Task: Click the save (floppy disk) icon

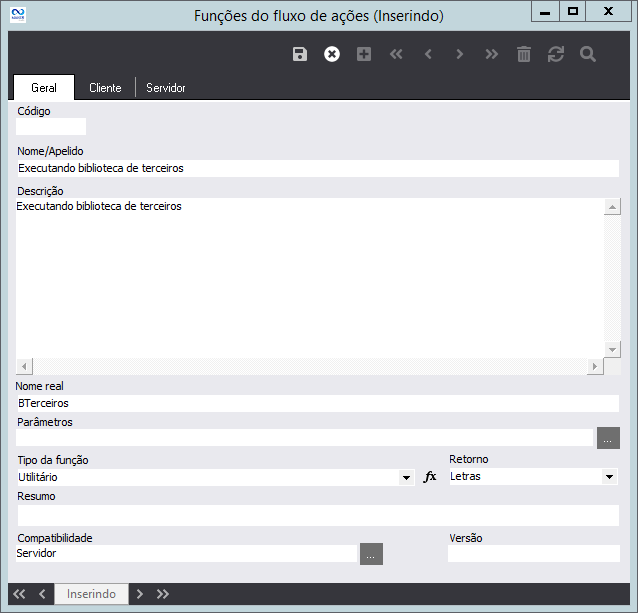Action: point(300,54)
